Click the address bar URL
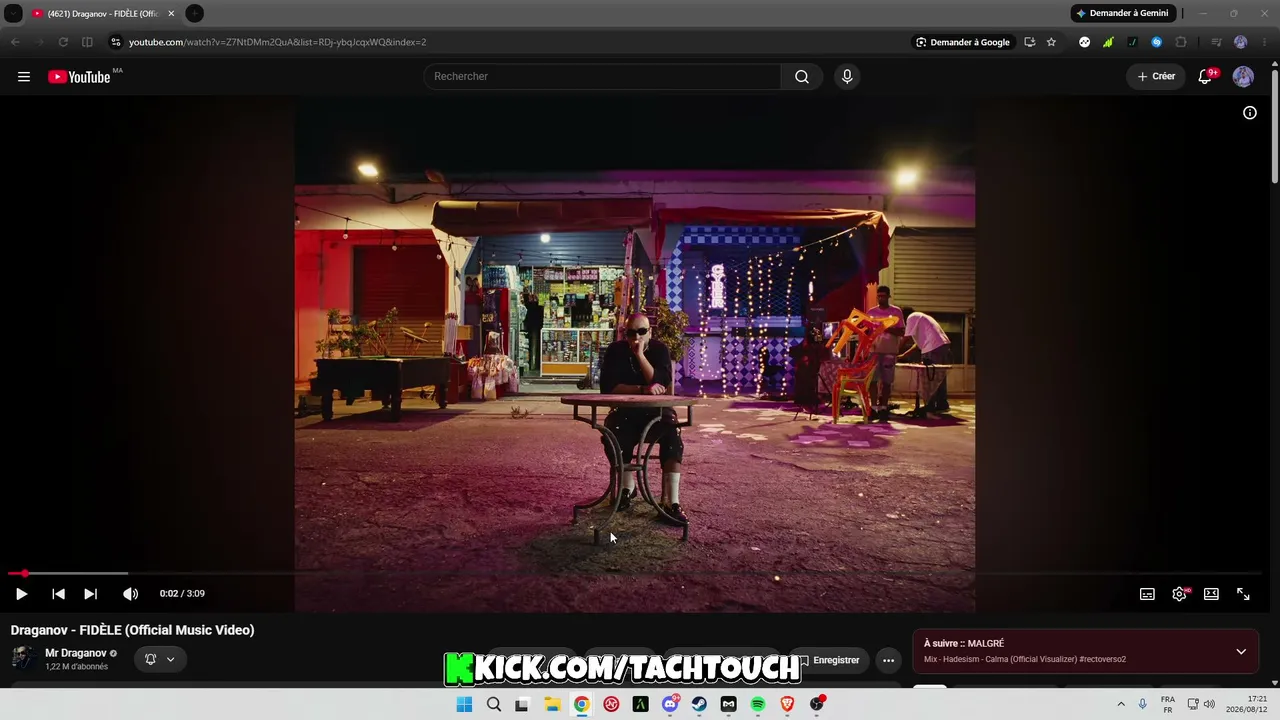 pos(277,42)
